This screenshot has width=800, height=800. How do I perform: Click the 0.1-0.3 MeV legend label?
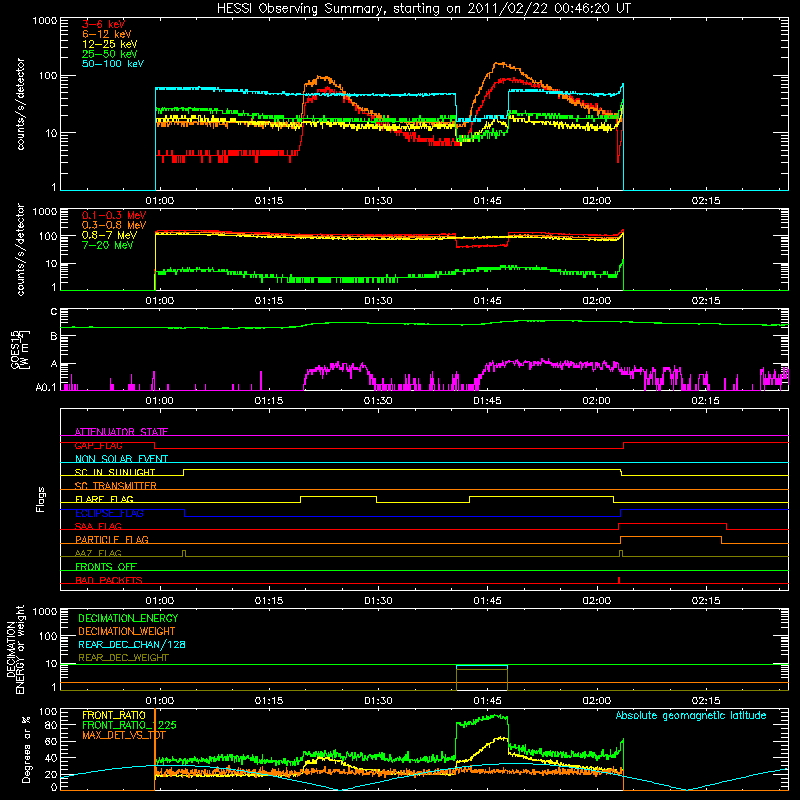(114, 215)
